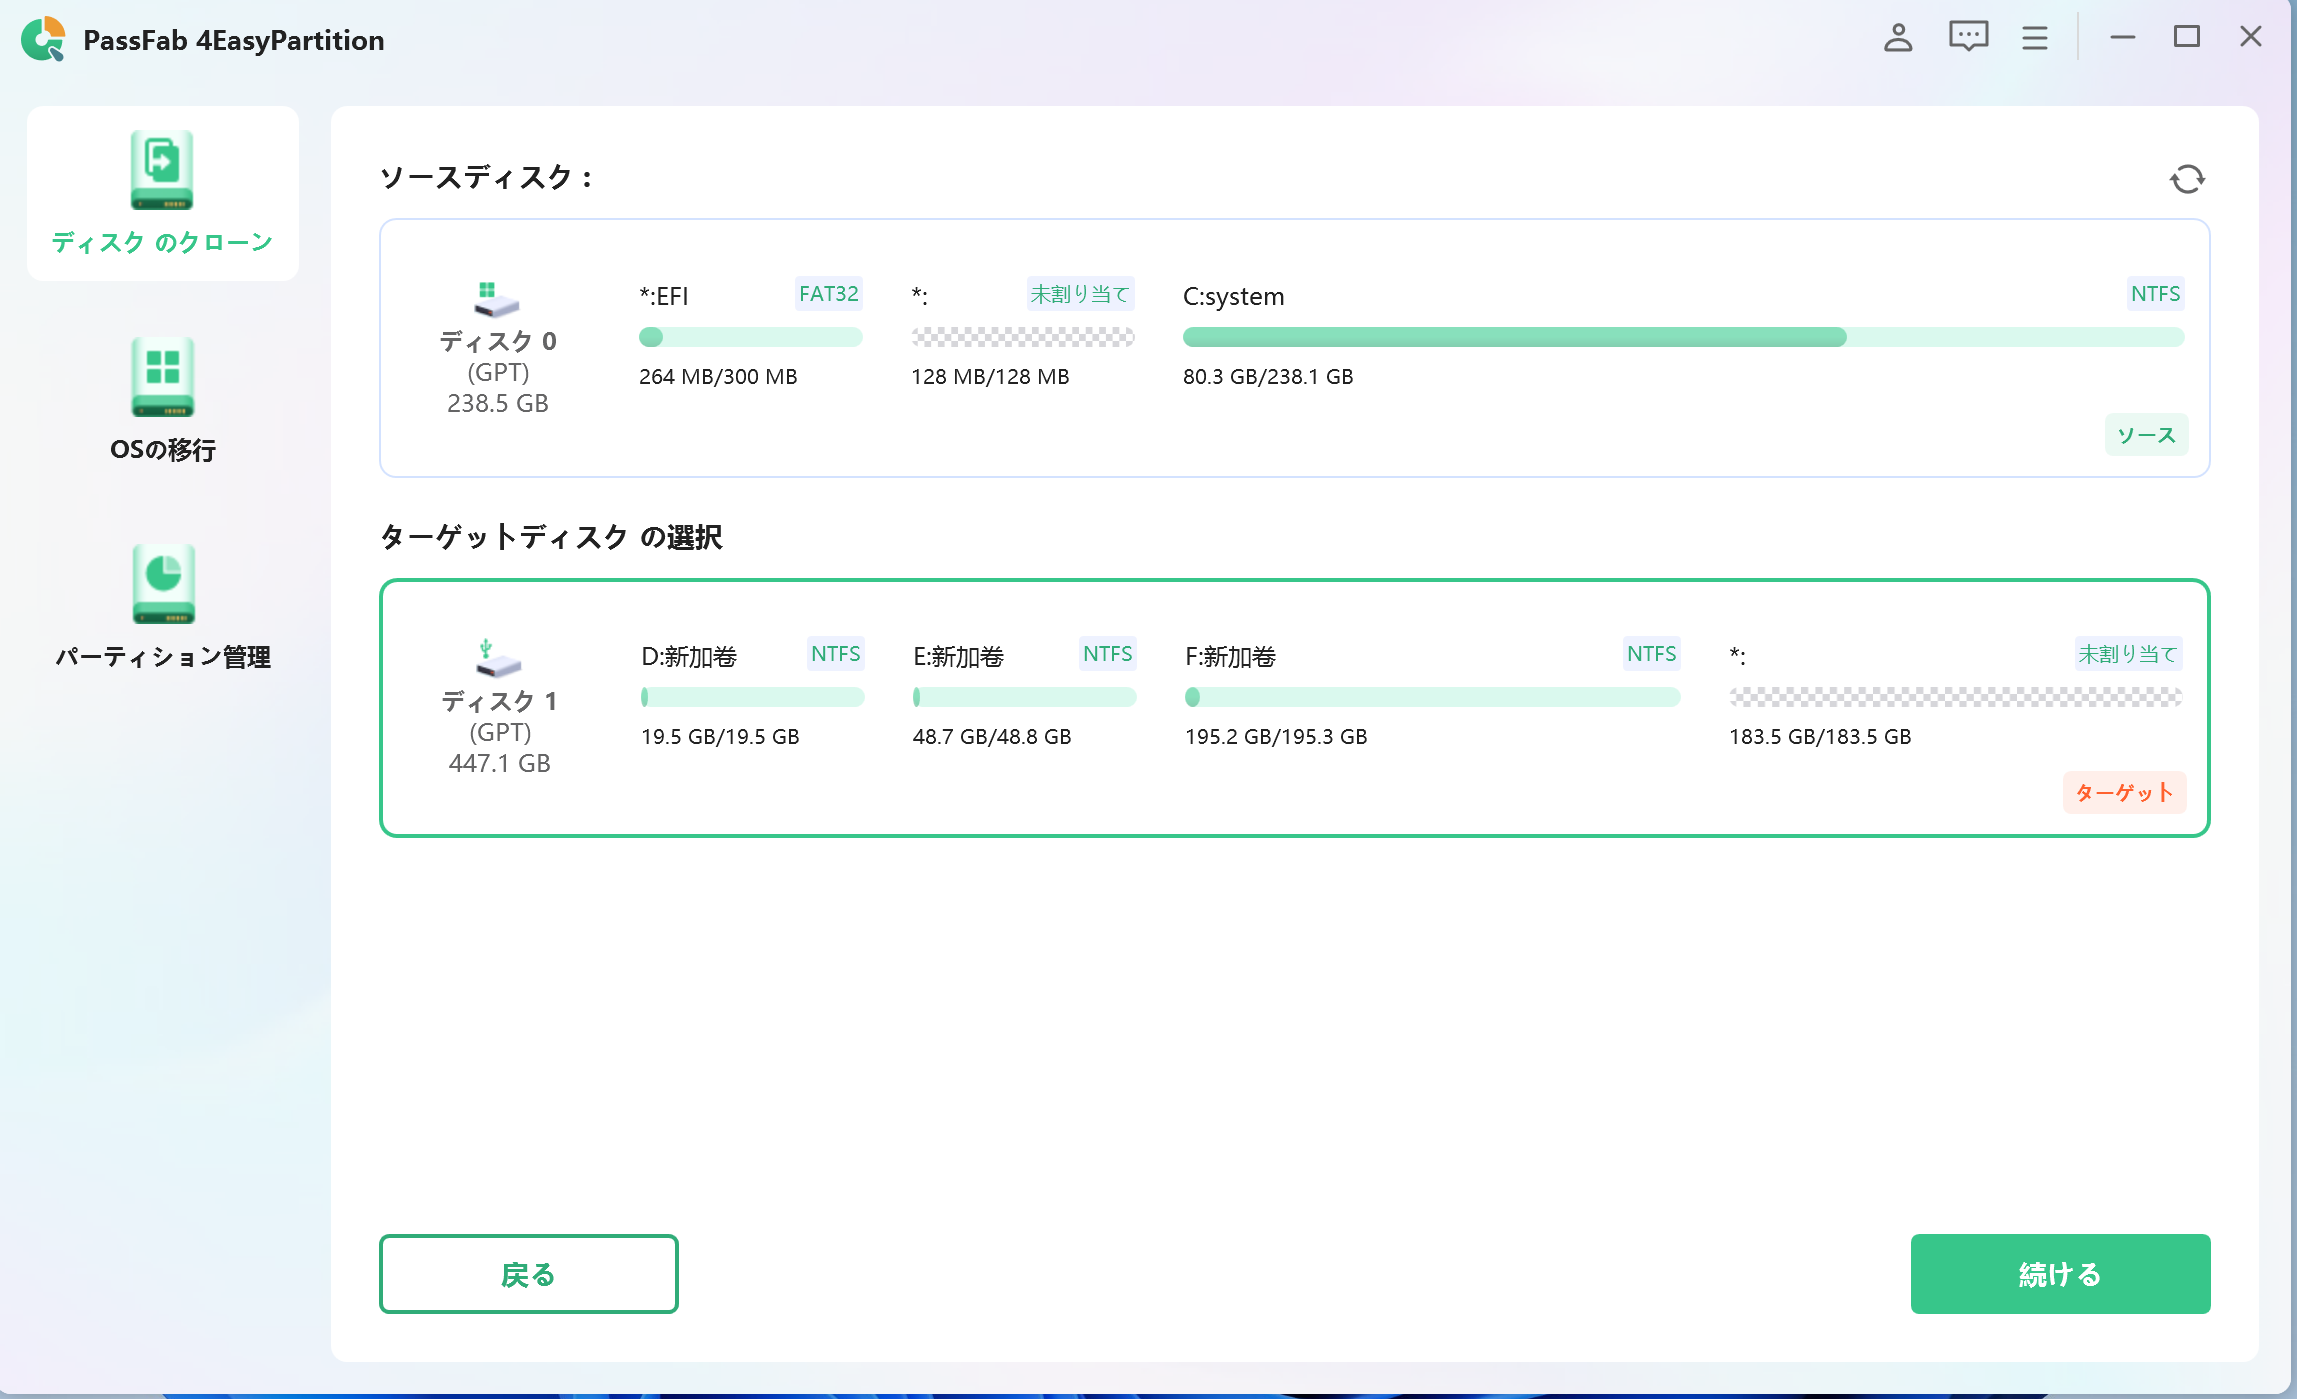
Task: Click the PassFab 4EasyPartition logo
Action: pos(45,39)
